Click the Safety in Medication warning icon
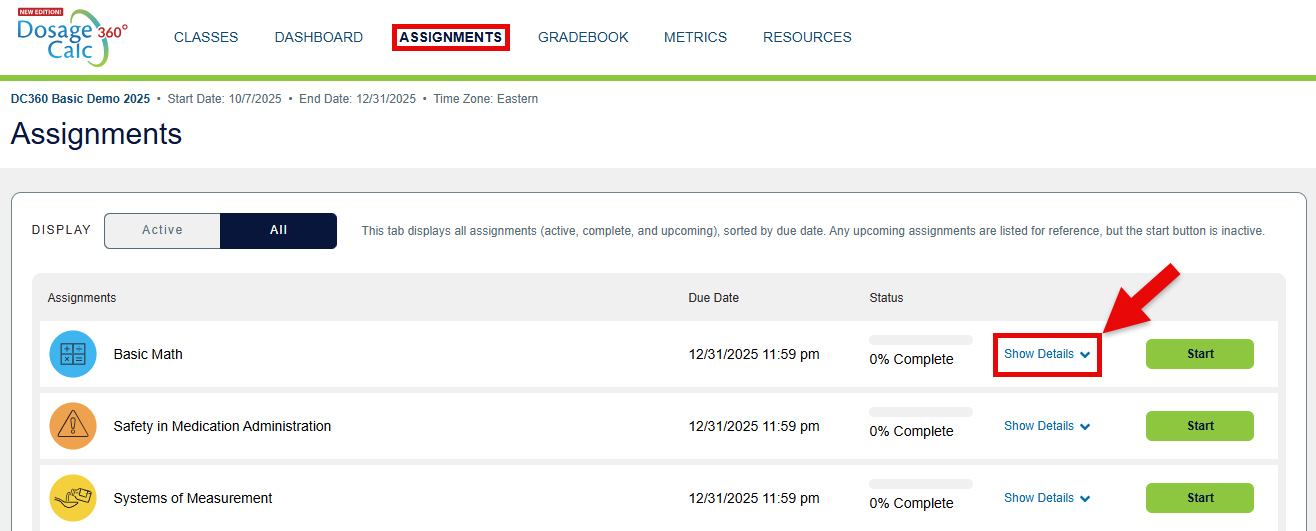The image size is (1316, 531). [73, 426]
